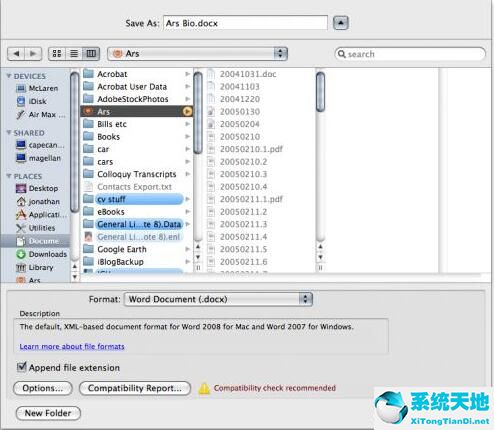
Task: Click the arrow beside the Ars folder
Action: point(187,111)
